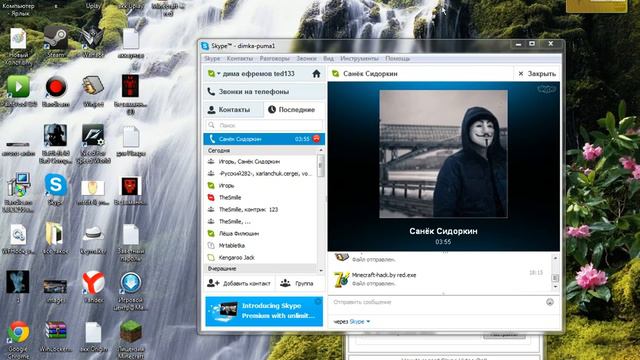This screenshot has width=640, height=360.
Task: Click the Minecraft-hack.by red.exe file link
Action: click(384, 275)
